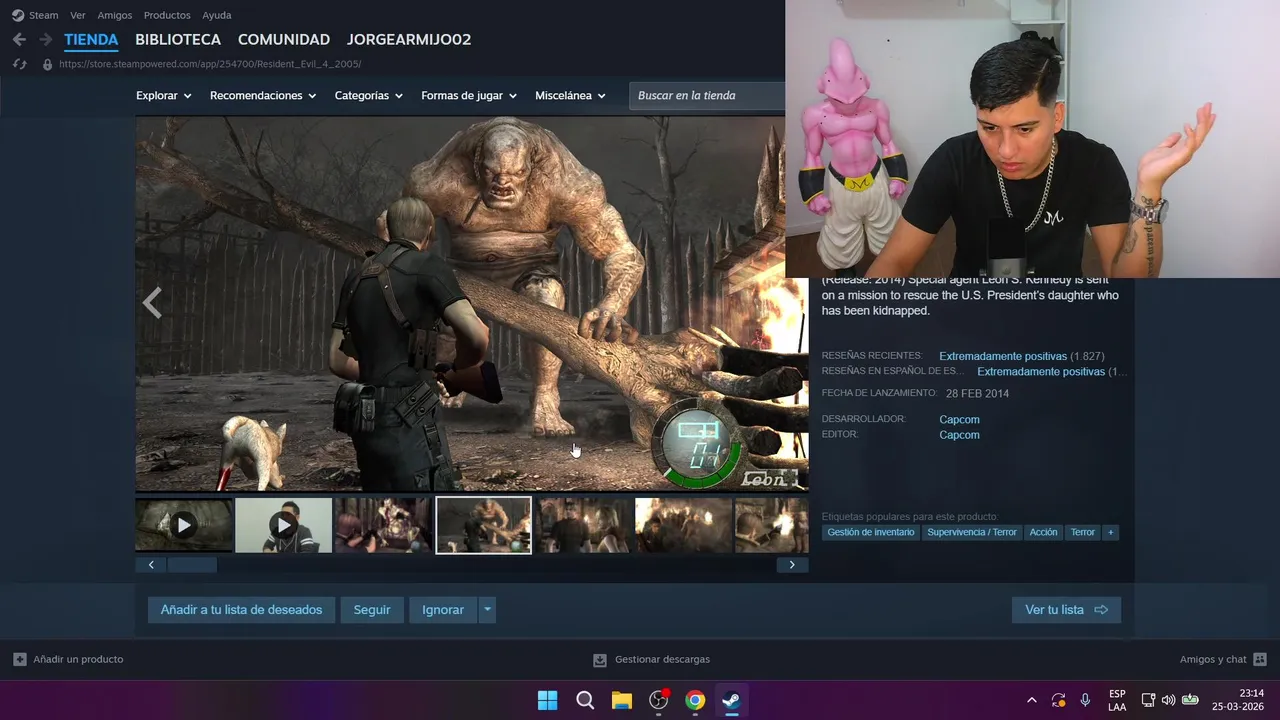Open the Ayuda menu
The image size is (1280, 720).
click(x=217, y=15)
